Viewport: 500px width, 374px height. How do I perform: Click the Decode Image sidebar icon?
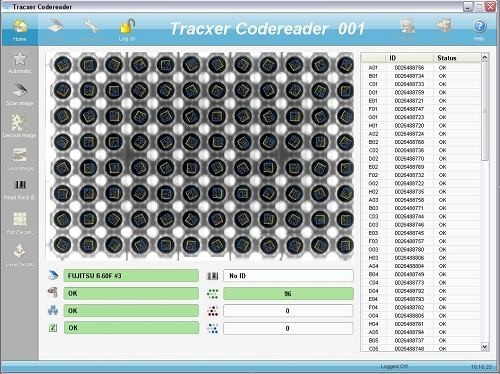click(18, 123)
